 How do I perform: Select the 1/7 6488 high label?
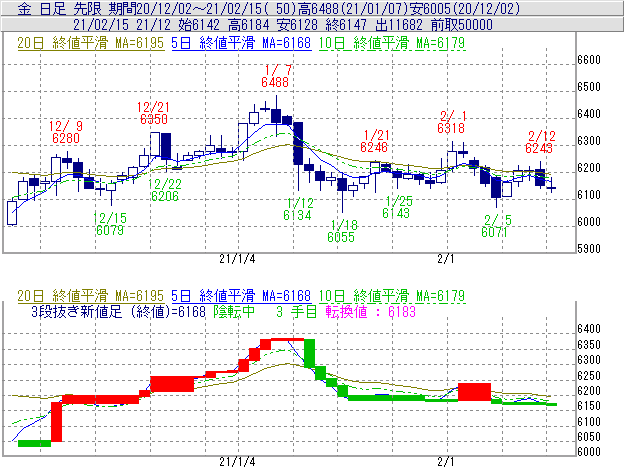point(276,76)
